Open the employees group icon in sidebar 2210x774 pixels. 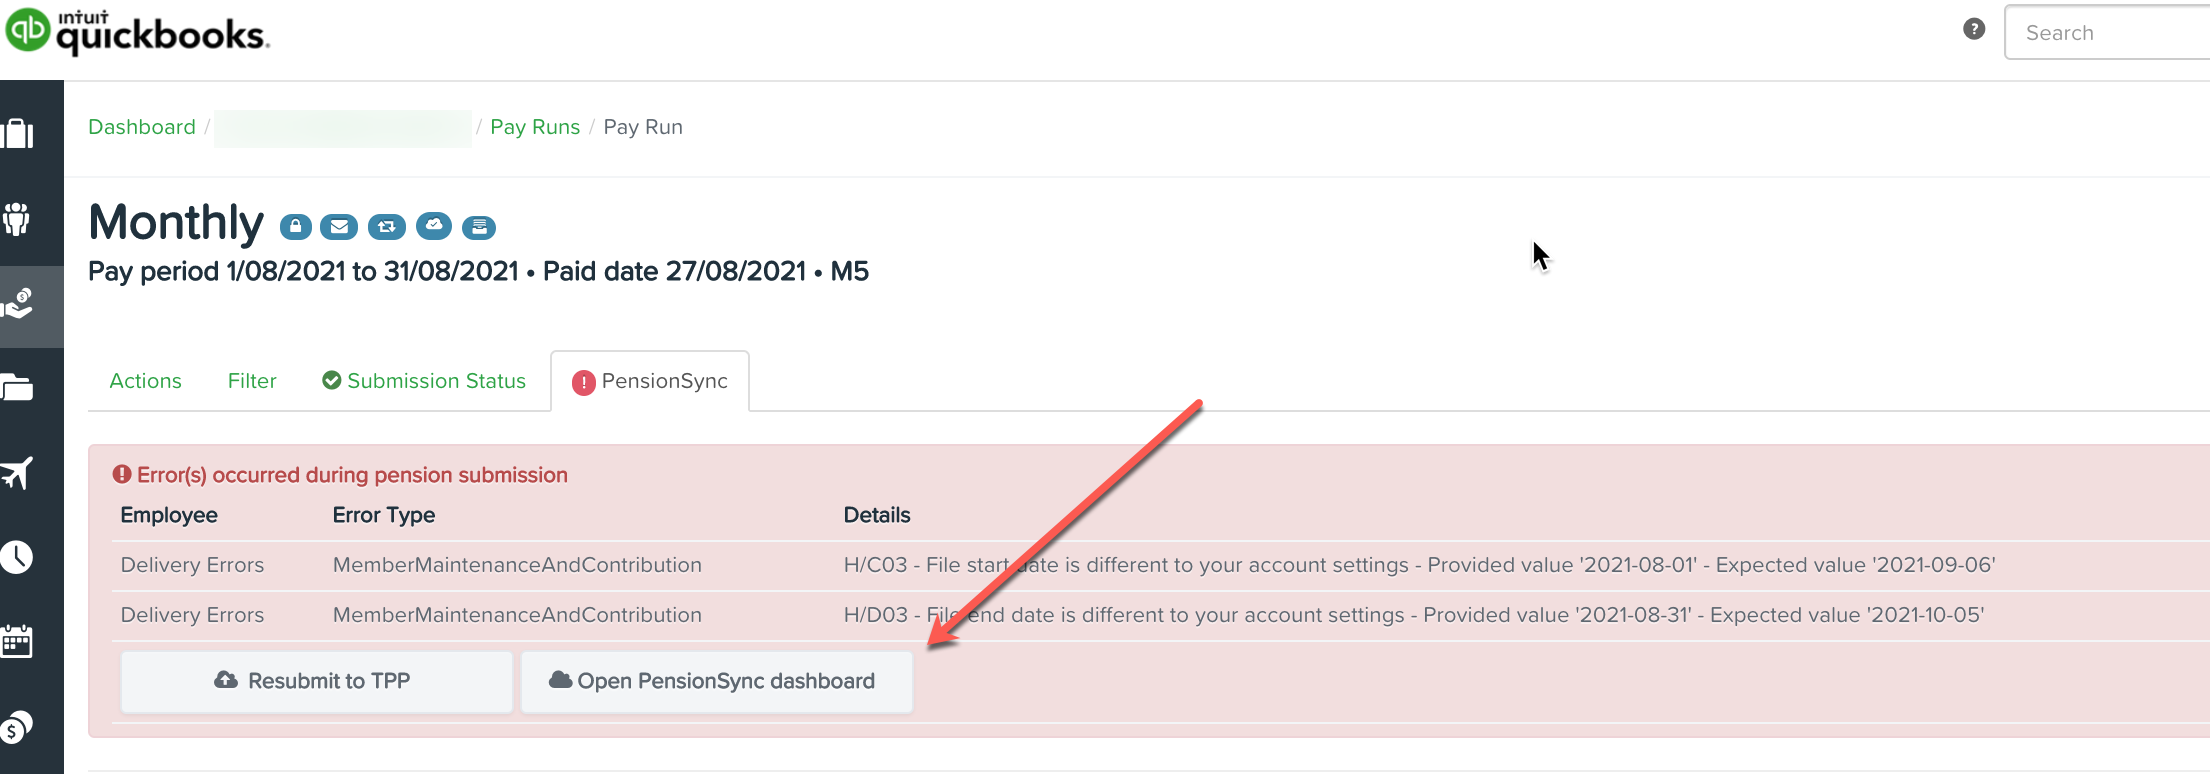(x=18, y=219)
